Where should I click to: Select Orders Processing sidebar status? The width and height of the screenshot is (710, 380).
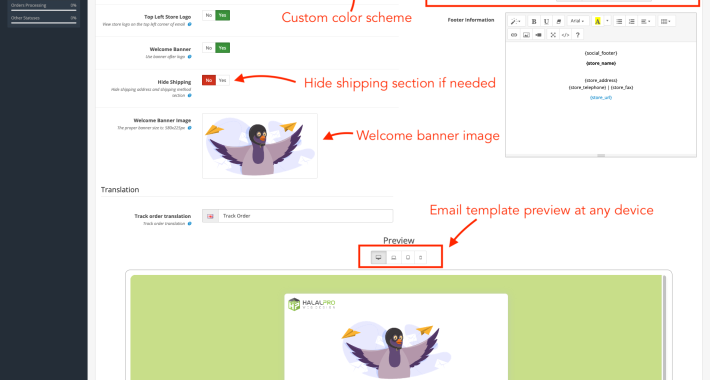point(43,5)
